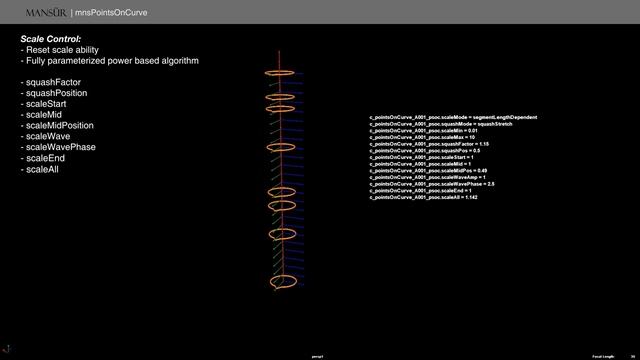This screenshot has height=360, width=640.
Task: Click the scaleMidPos = 0.49 readout
Action: pos(428,171)
